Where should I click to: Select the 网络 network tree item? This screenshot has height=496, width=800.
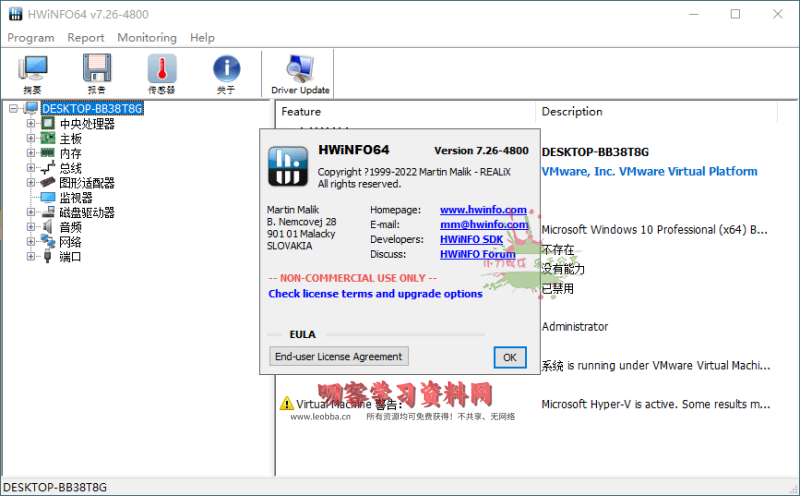71,242
